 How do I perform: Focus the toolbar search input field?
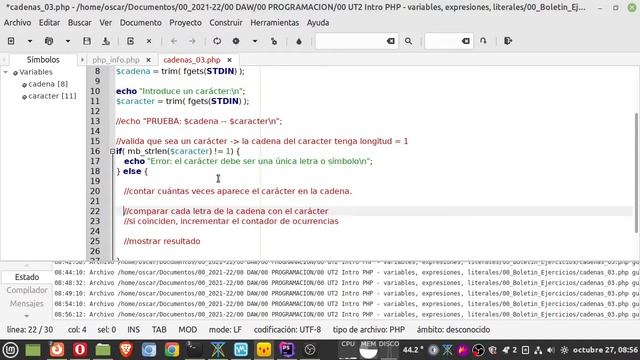click(x=351, y=41)
